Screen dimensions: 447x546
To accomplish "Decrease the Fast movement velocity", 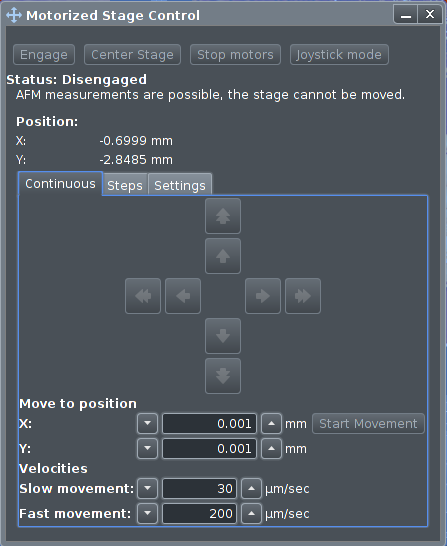I will (x=148, y=514).
